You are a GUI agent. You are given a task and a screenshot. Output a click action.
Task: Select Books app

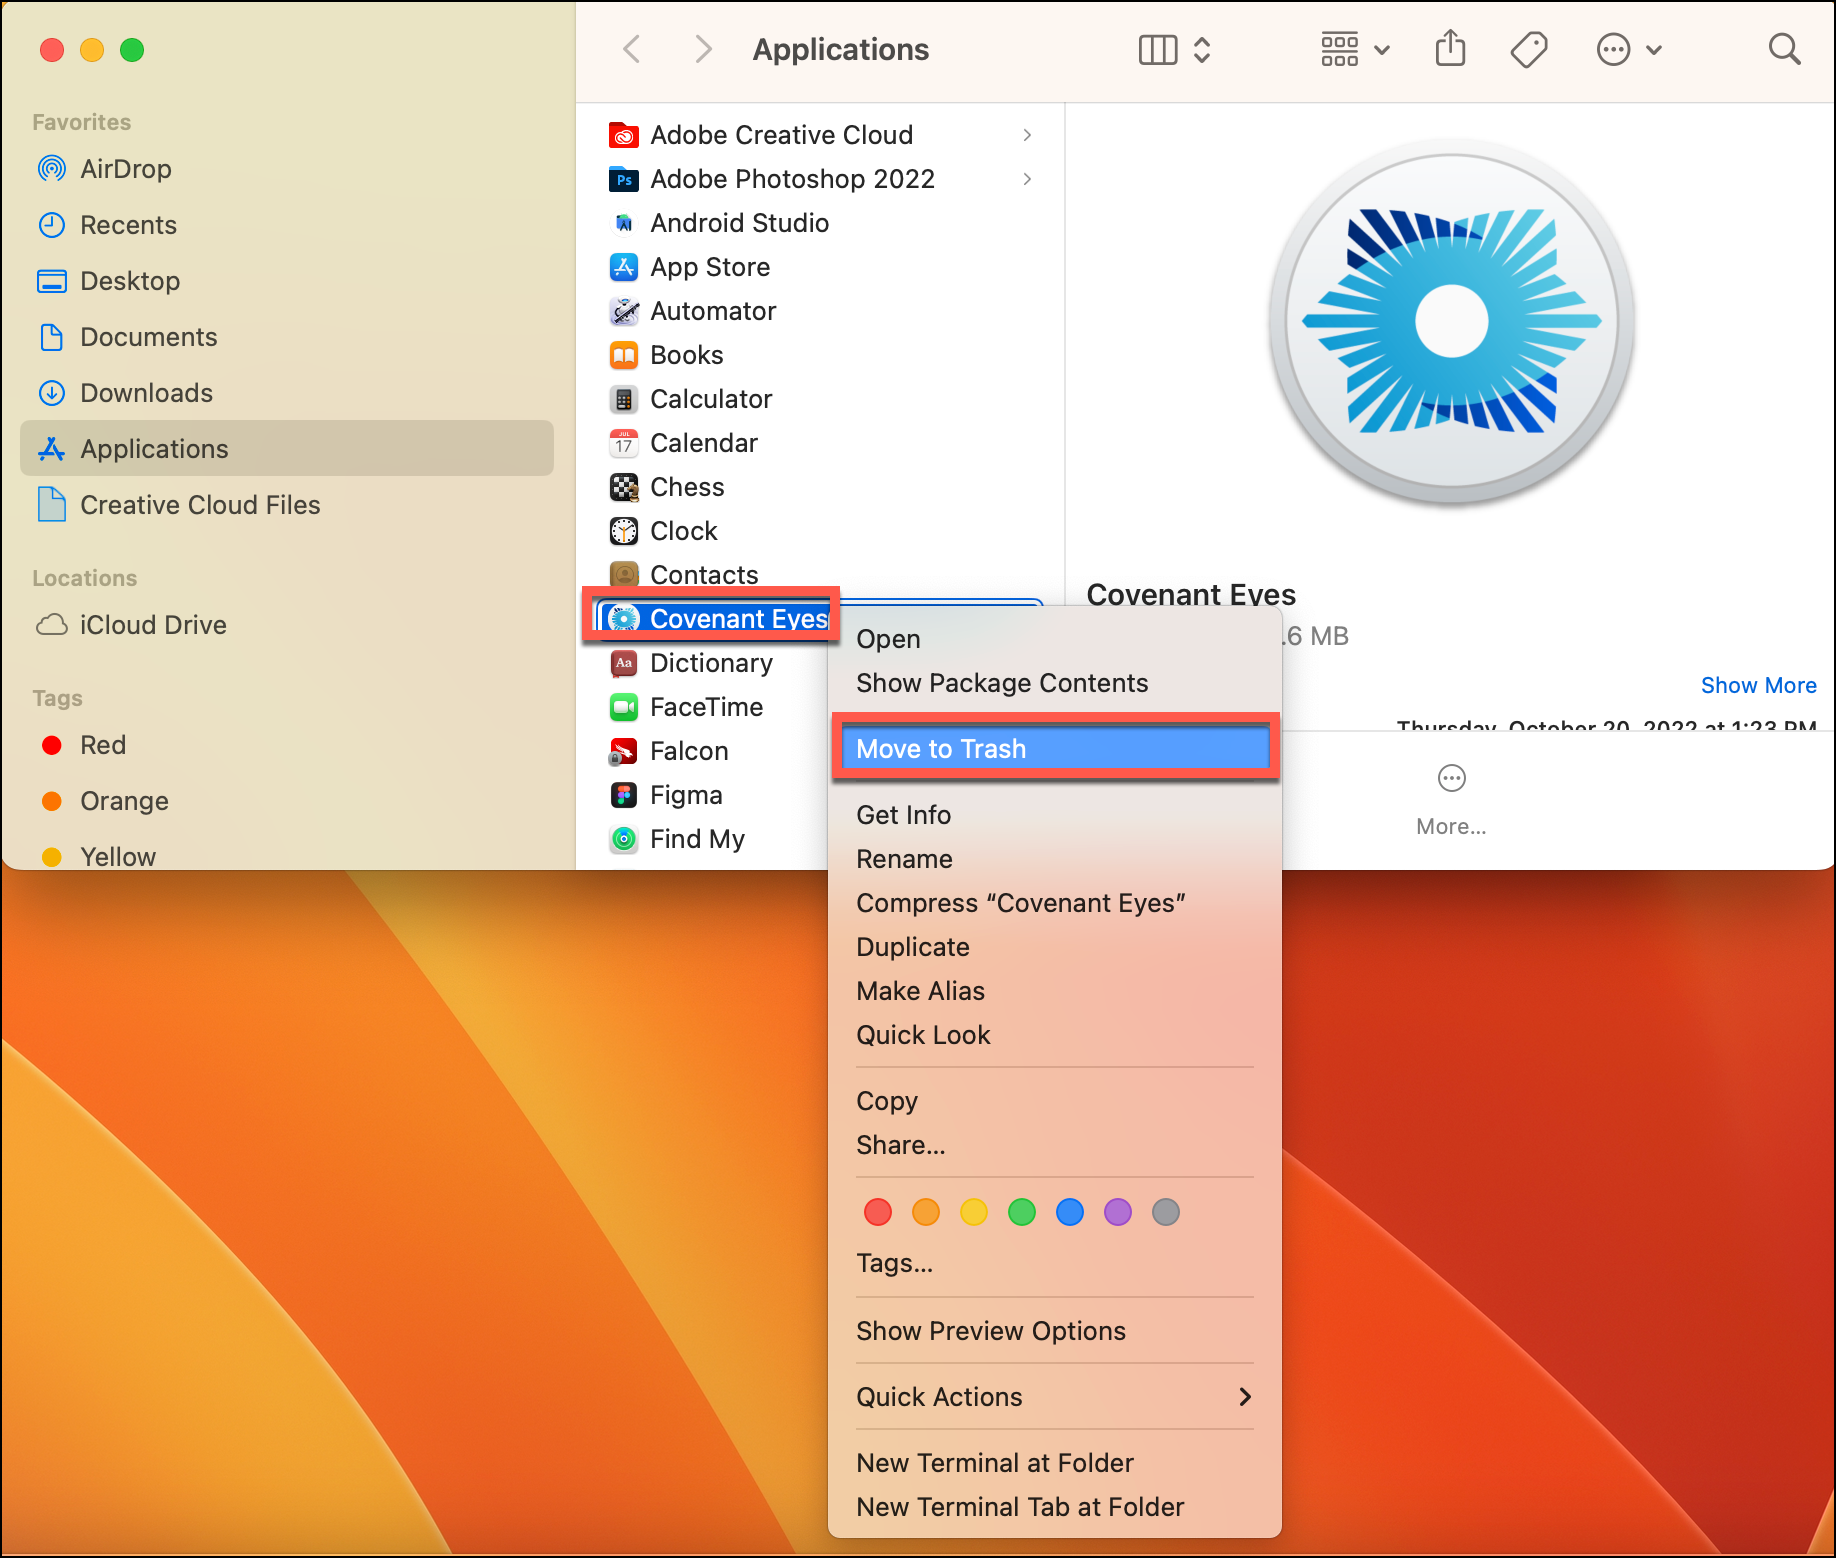(820, 355)
